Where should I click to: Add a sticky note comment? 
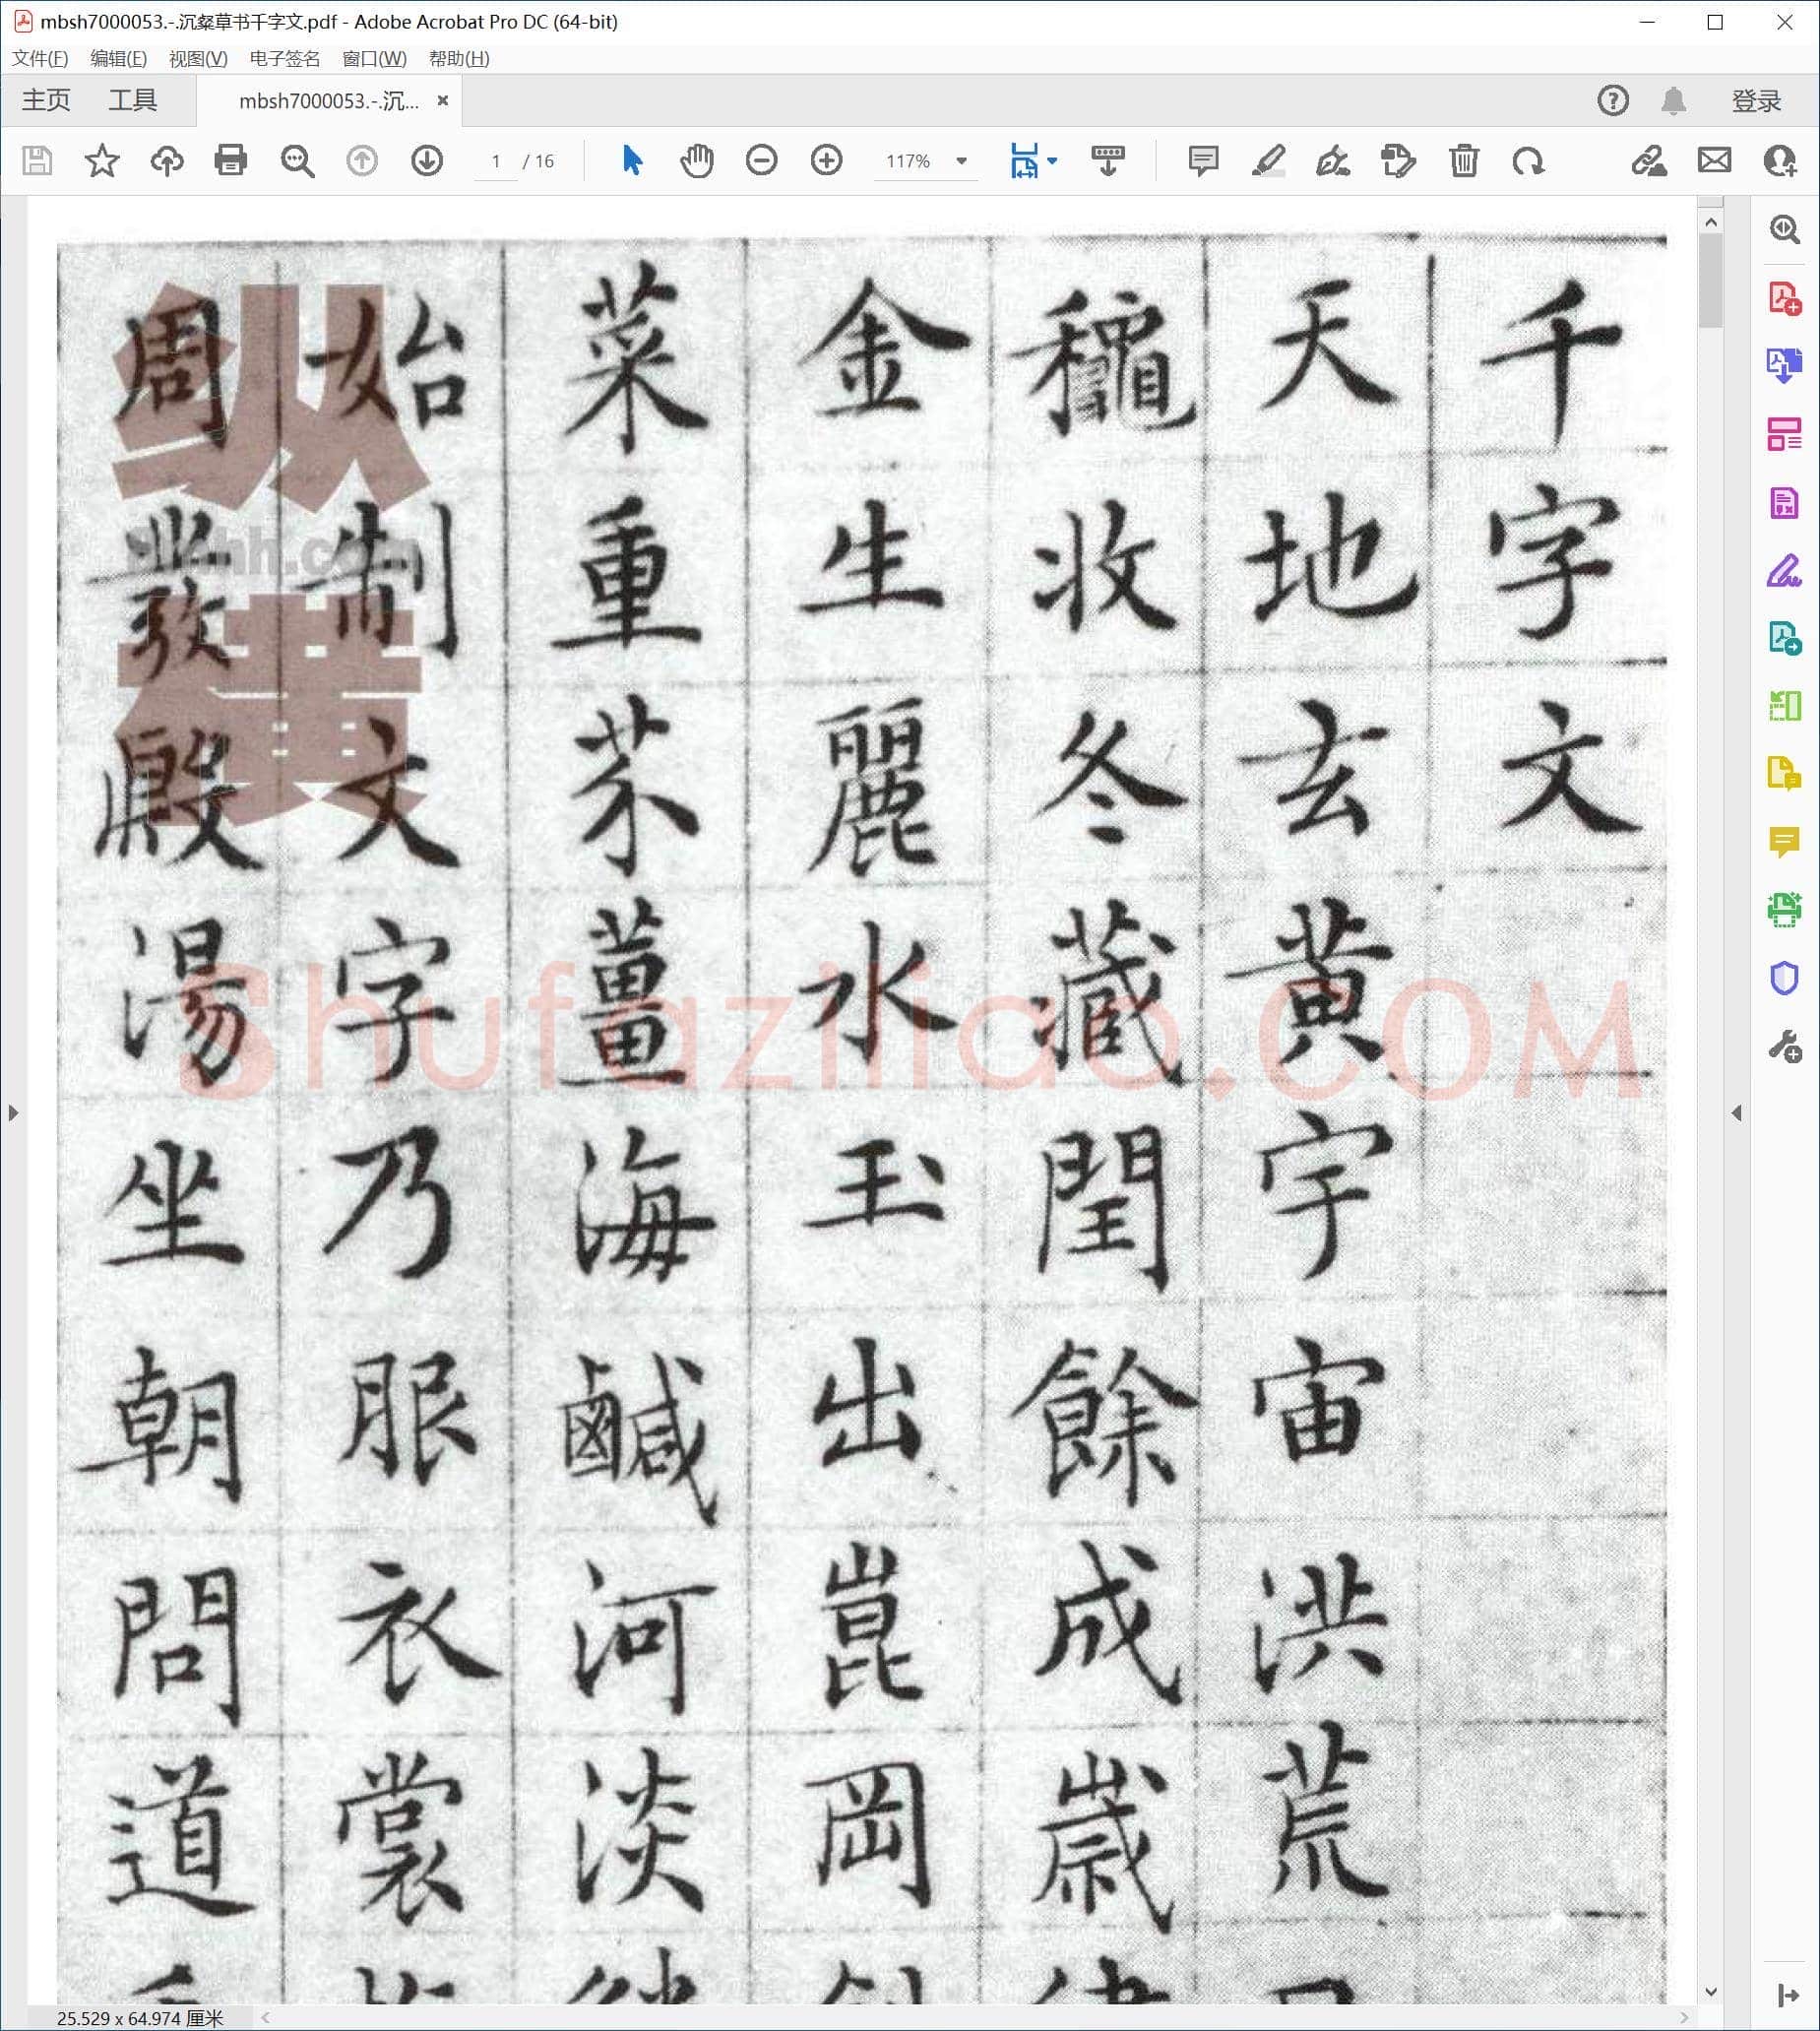pos(1203,161)
